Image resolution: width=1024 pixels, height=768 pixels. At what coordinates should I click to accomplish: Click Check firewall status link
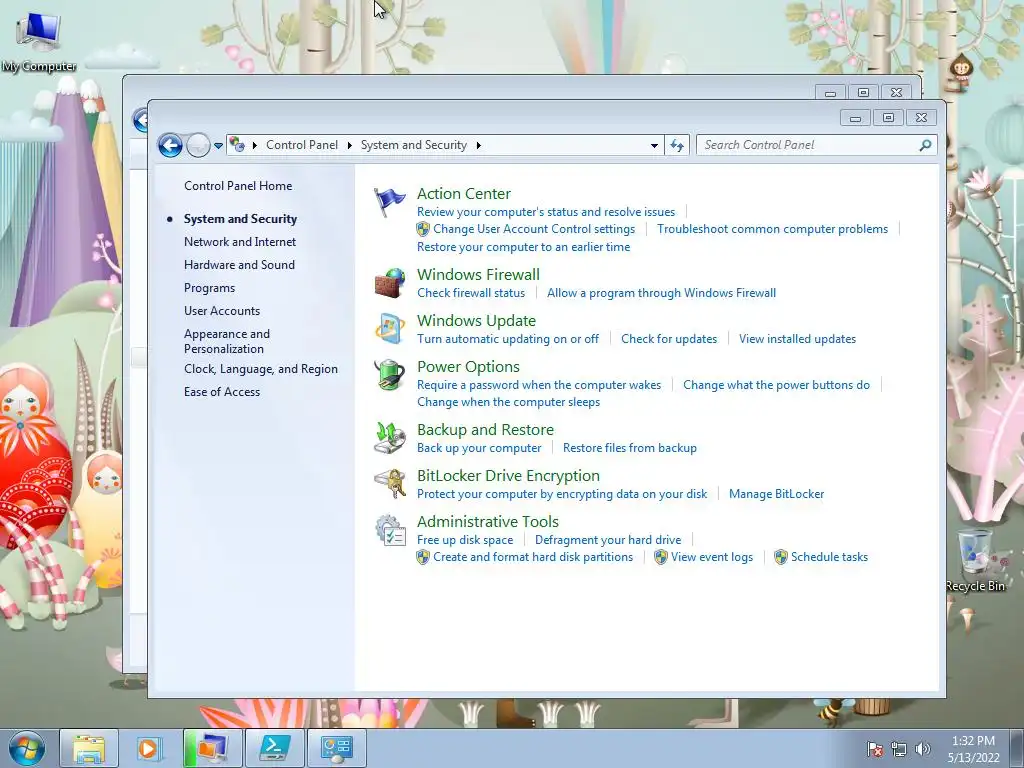pyautogui.click(x=471, y=293)
